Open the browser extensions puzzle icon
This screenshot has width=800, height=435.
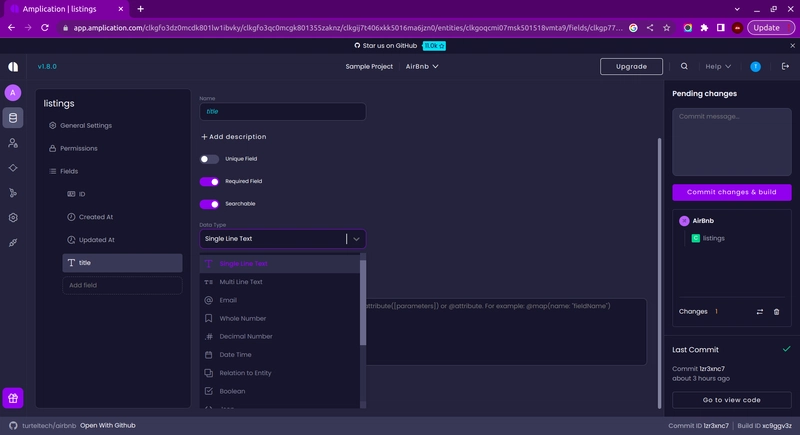coord(704,28)
